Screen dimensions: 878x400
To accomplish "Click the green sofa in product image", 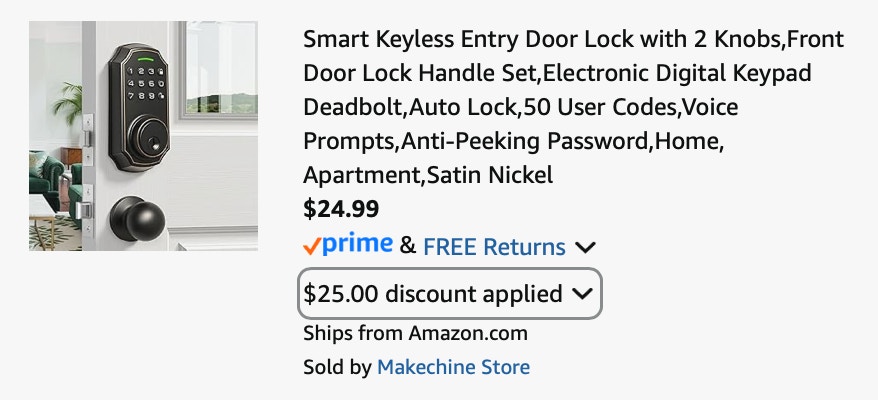I will (x=47, y=180).
